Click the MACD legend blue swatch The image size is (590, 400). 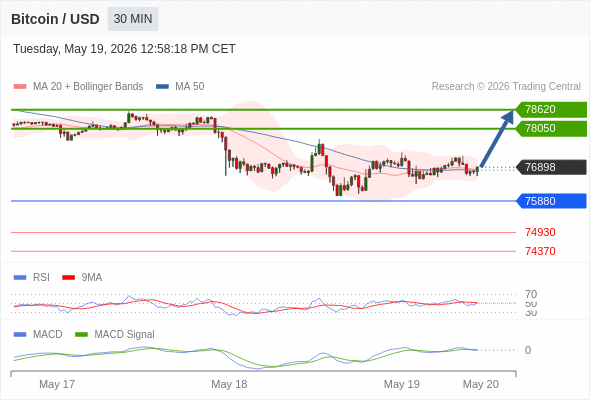click(x=20, y=335)
